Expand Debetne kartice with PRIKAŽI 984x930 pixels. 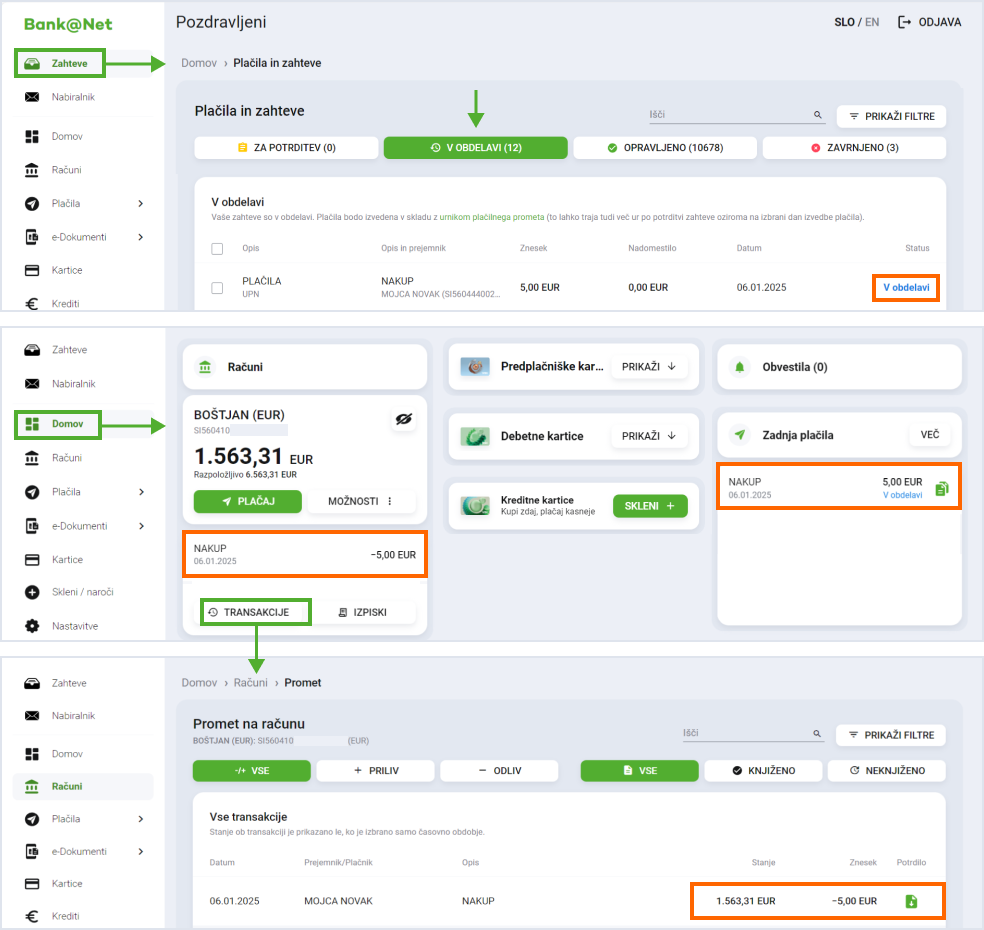pos(649,436)
